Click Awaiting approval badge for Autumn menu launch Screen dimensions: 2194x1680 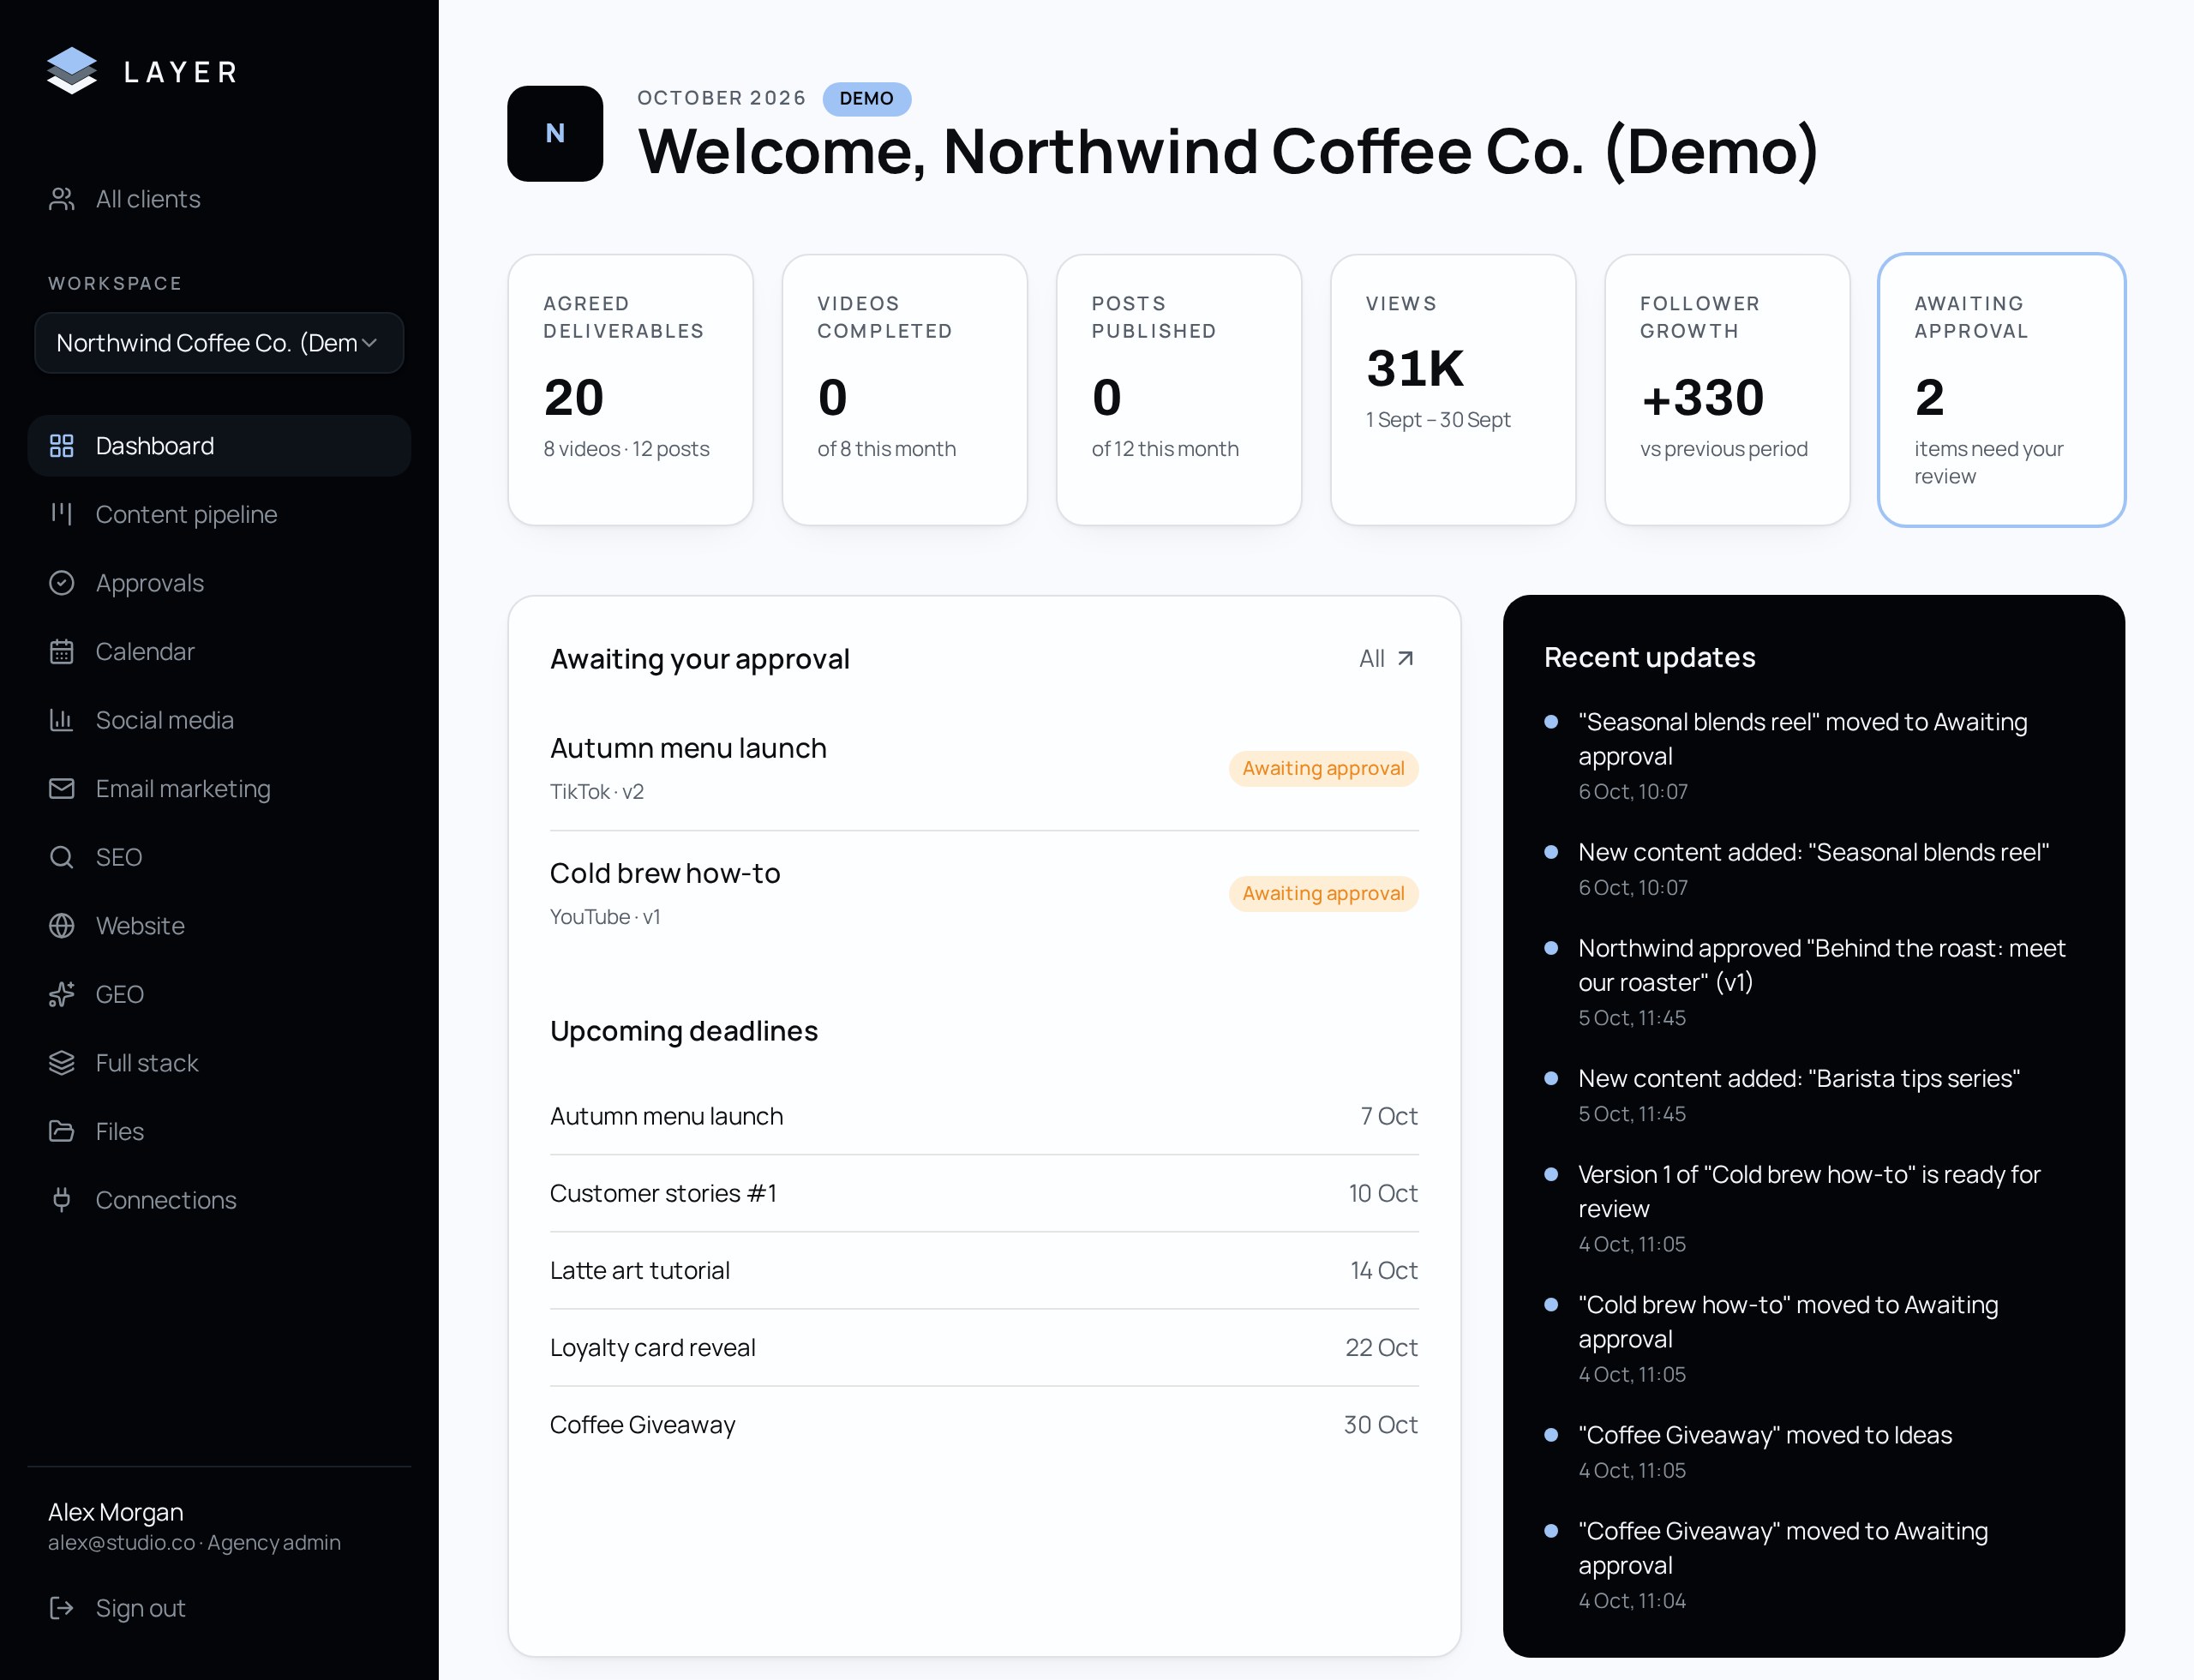click(1323, 768)
